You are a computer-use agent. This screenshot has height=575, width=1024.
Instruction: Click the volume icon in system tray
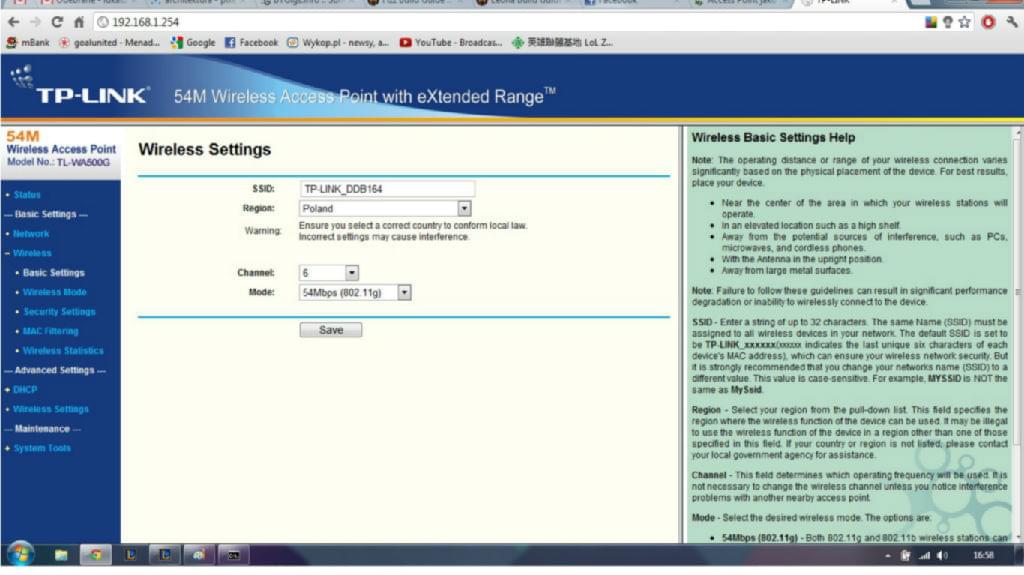[941, 555]
